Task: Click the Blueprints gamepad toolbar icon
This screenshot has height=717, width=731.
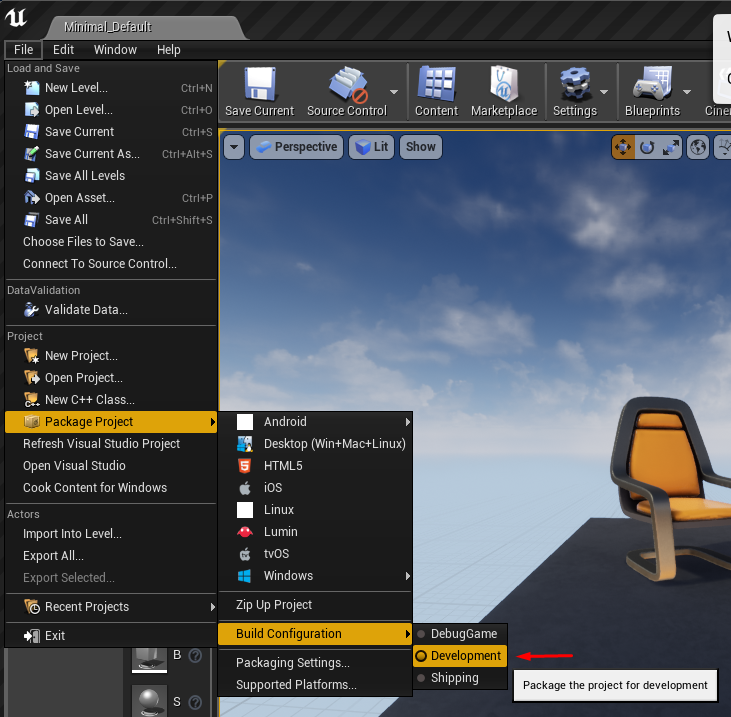Action: 652,84
